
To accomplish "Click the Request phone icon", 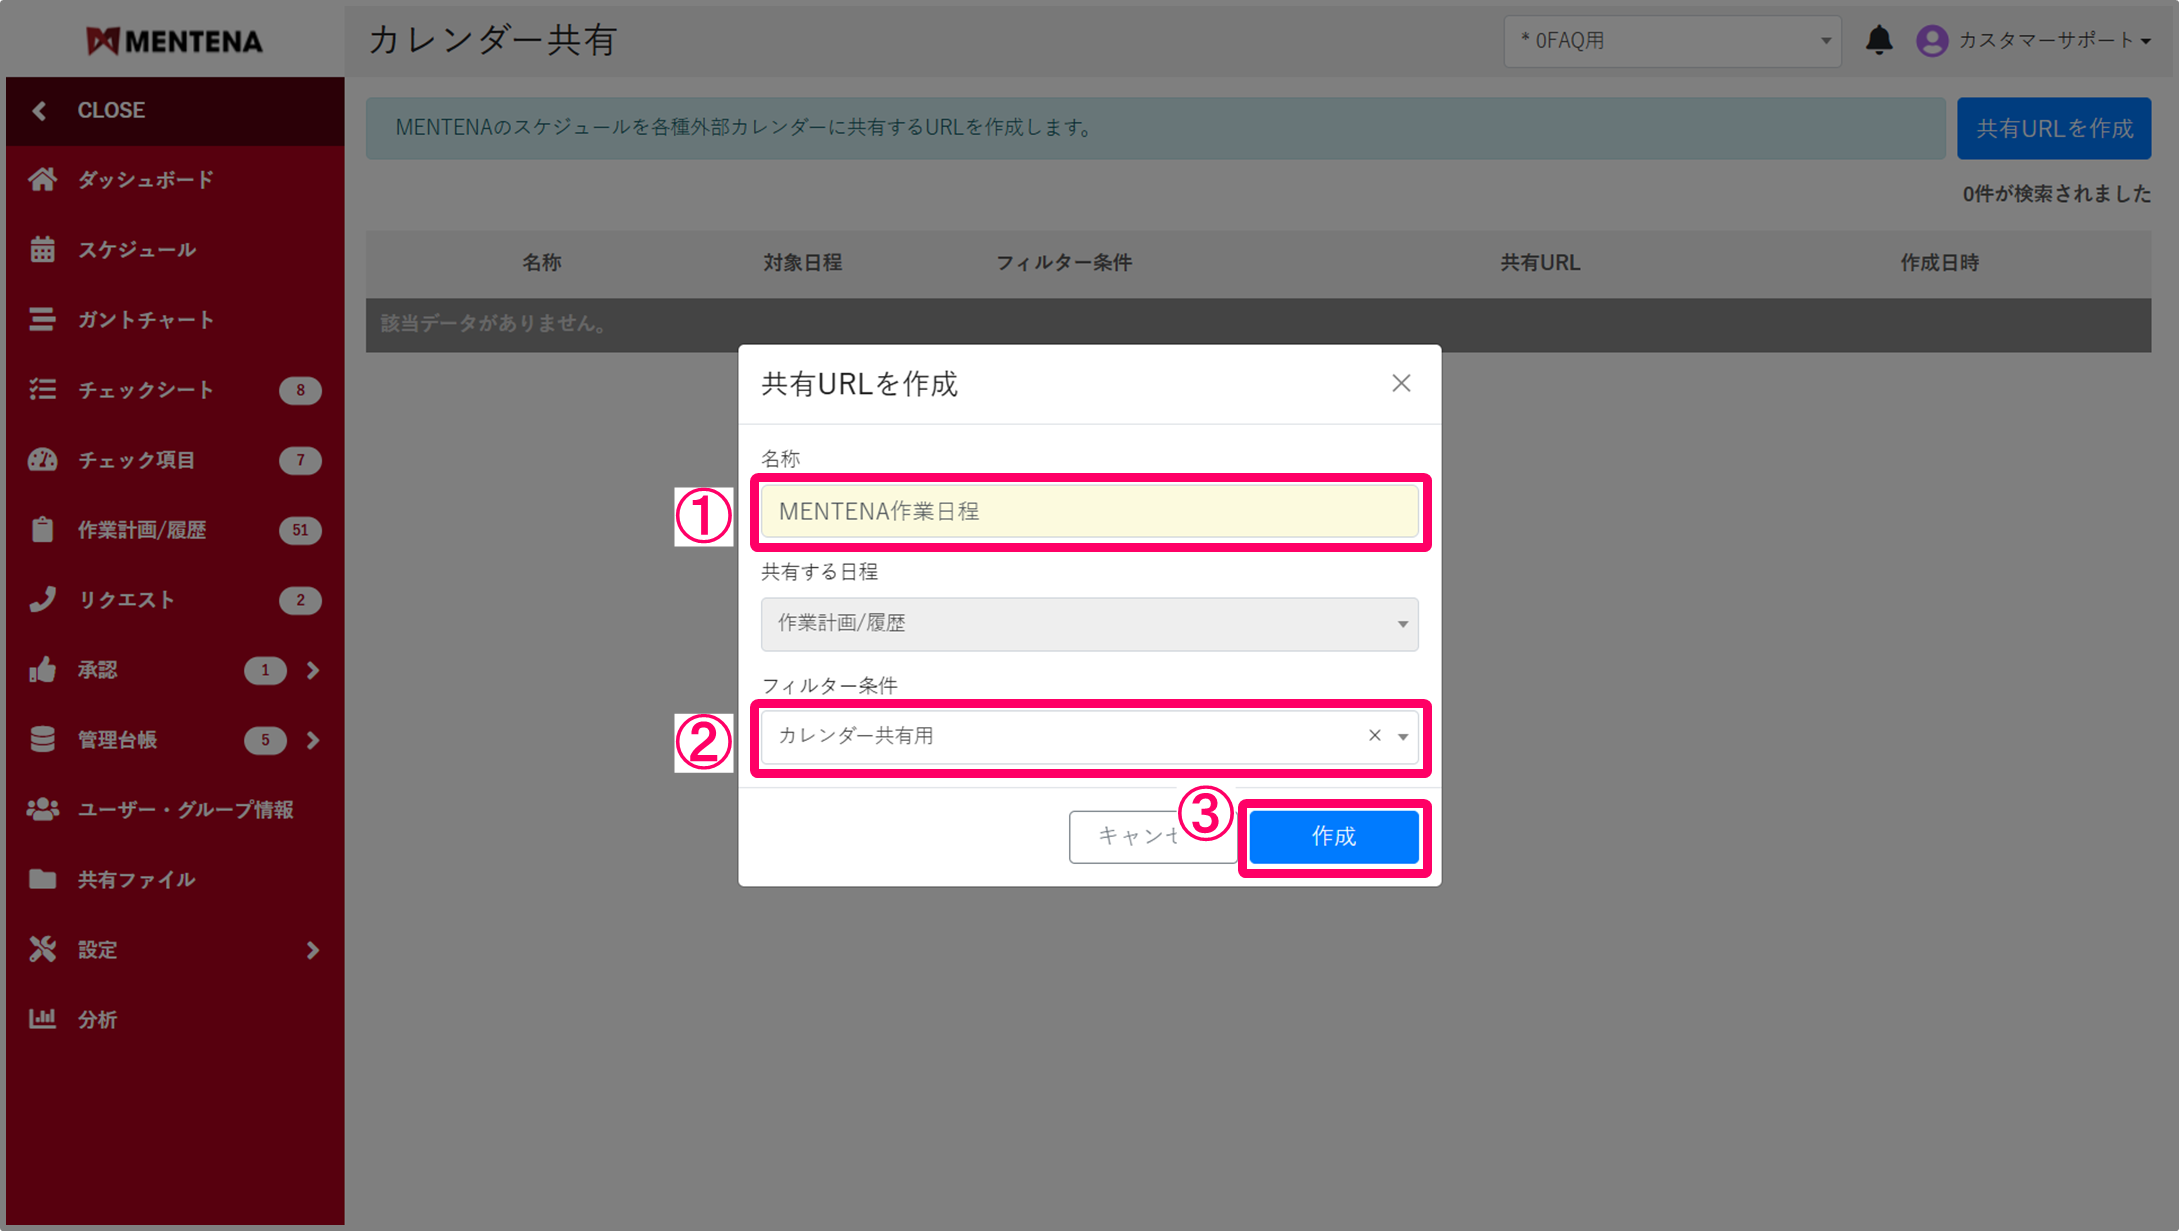I will 42,600.
